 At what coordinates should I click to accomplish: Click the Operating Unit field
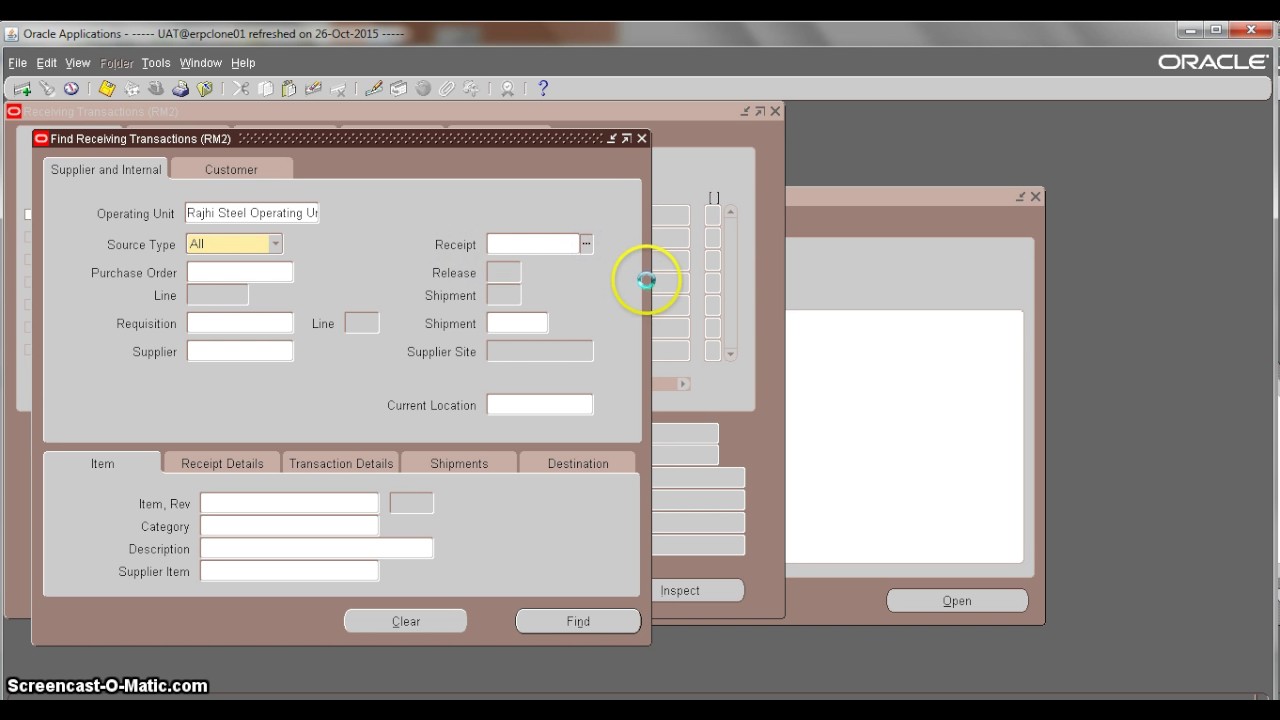(x=252, y=213)
